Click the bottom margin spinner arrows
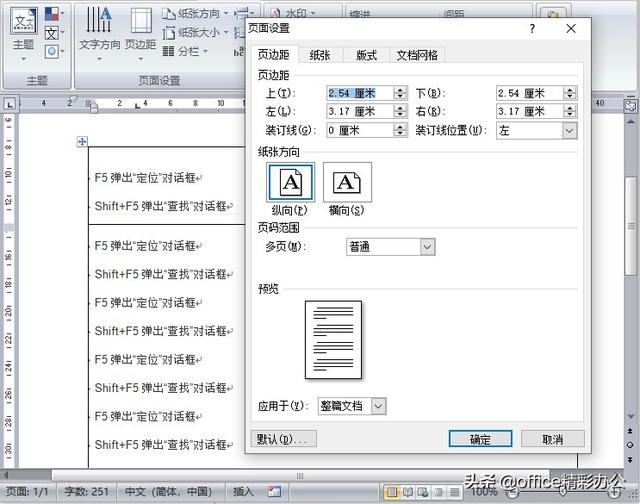 [x=570, y=93]
